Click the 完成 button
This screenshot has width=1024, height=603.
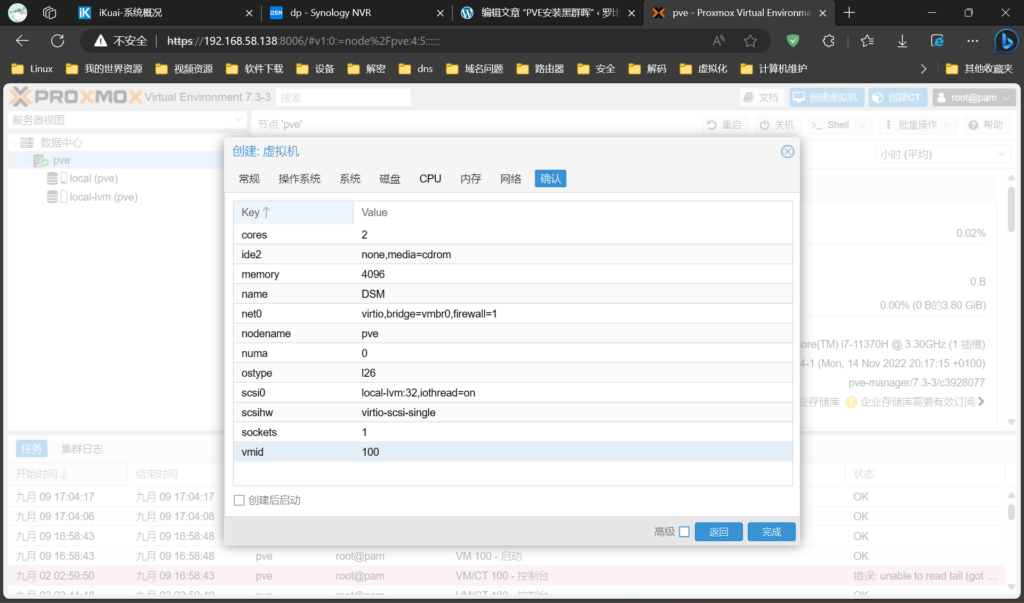(x=771, y=532)
